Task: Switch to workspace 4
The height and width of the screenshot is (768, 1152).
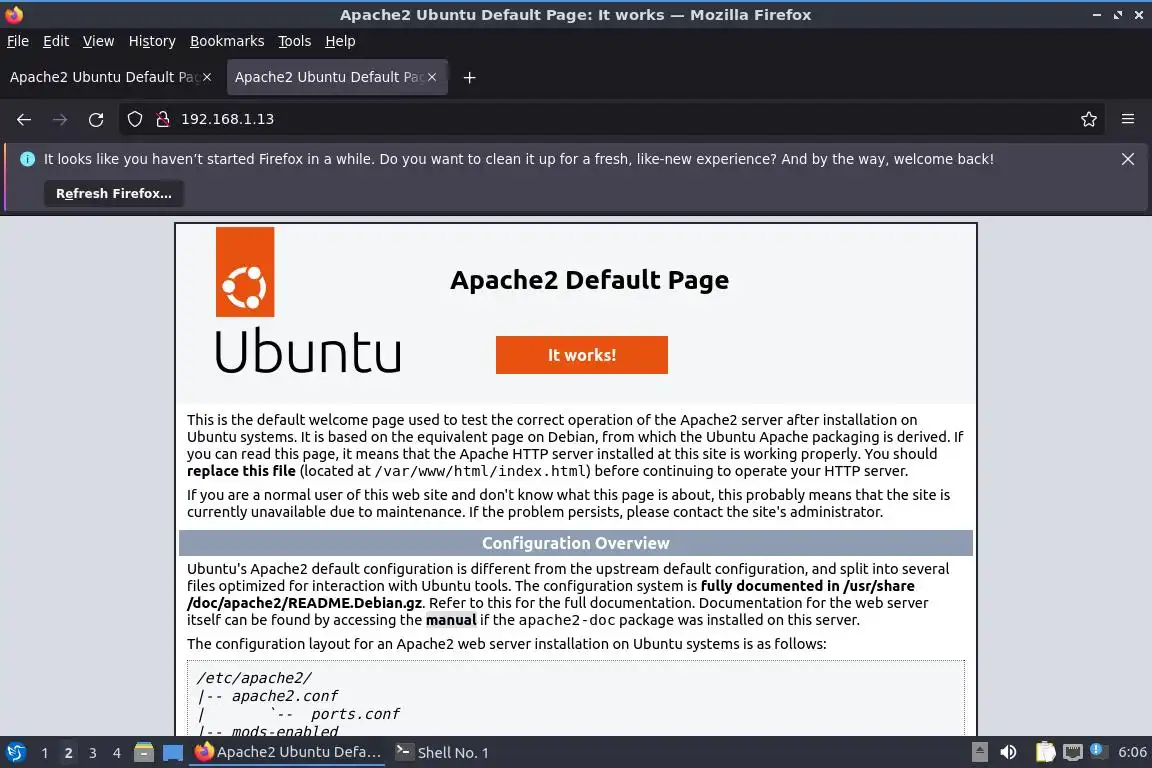Action: click(116, 753)
